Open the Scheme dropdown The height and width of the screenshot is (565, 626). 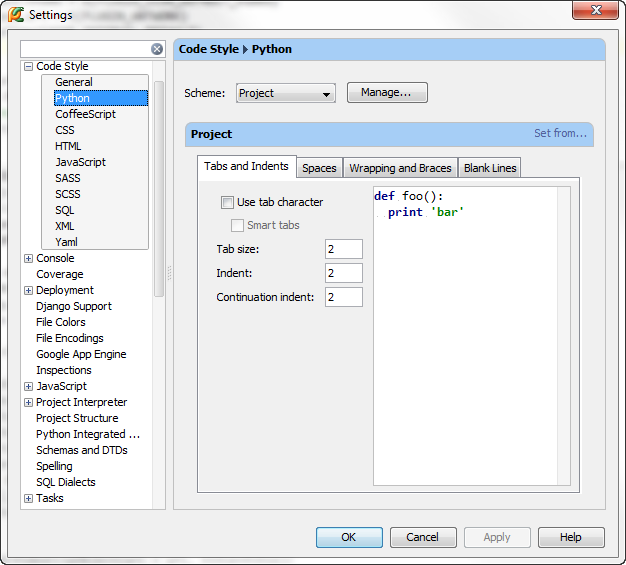tap(285, 93)
